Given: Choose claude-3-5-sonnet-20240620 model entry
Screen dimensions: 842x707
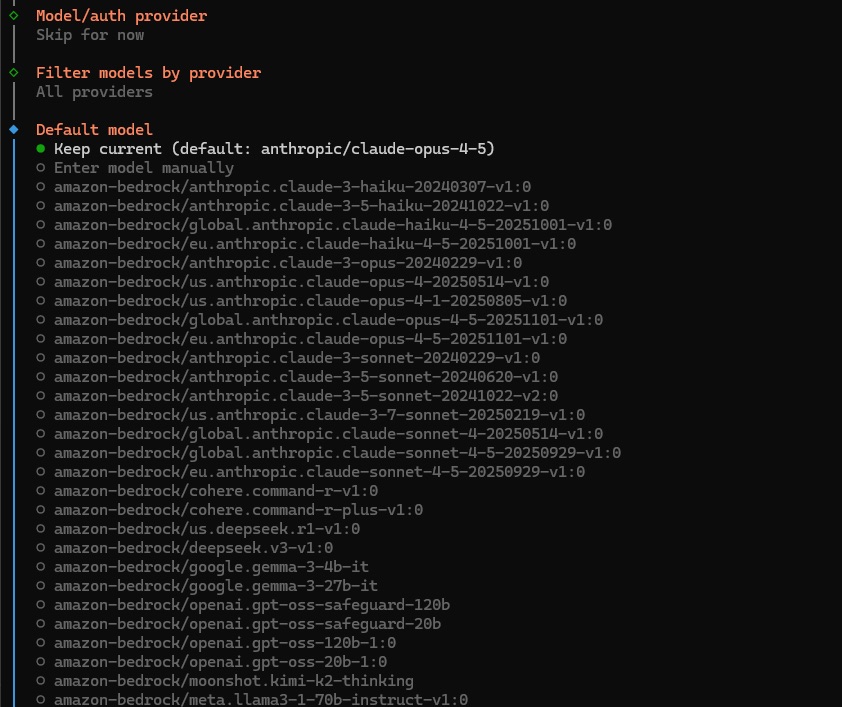Looking at the screenshot, I should [306, 377].
